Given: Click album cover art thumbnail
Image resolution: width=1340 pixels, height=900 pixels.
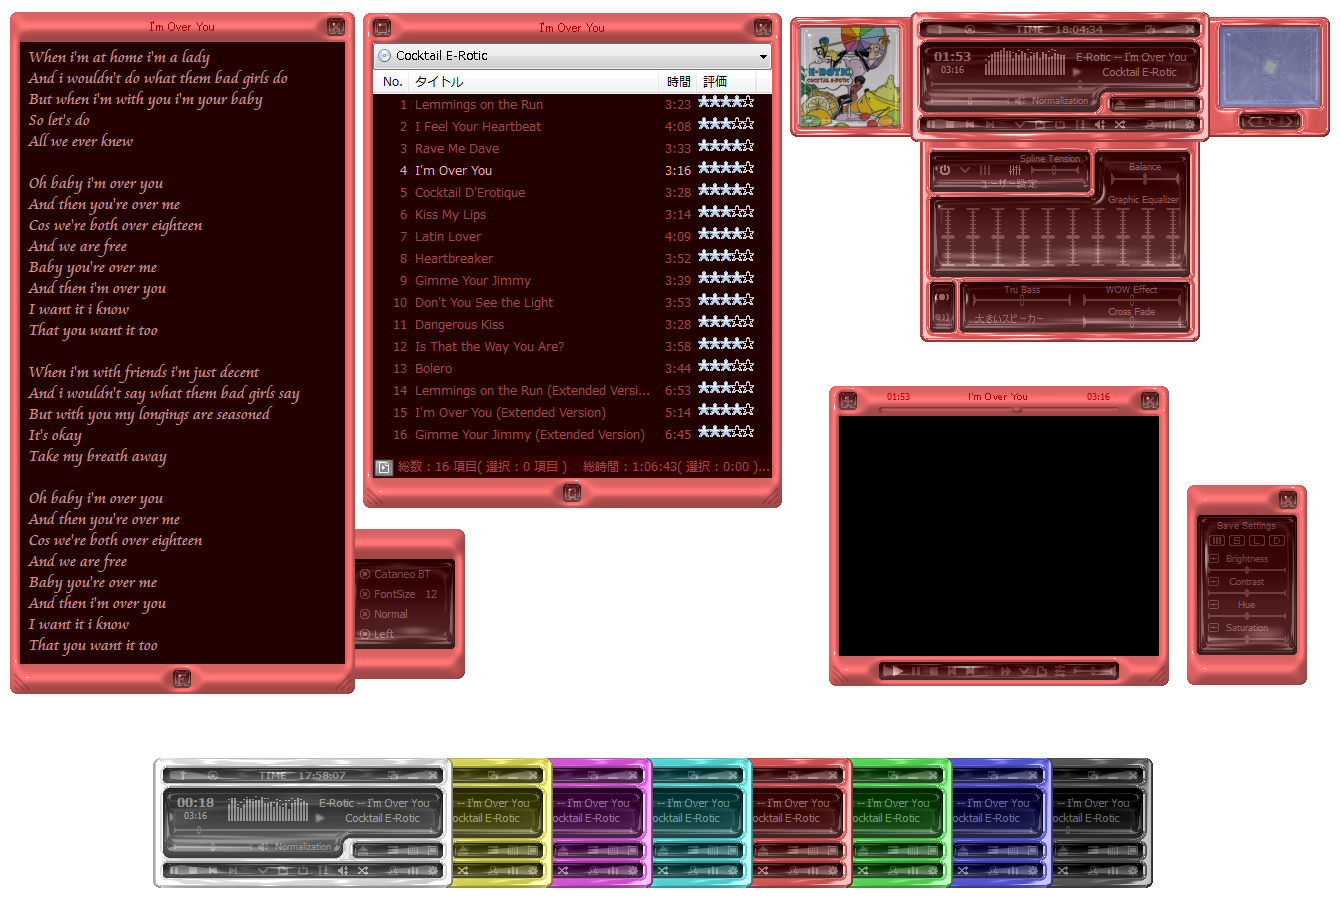Looking at the screenshot, I should tap(850, 78).
